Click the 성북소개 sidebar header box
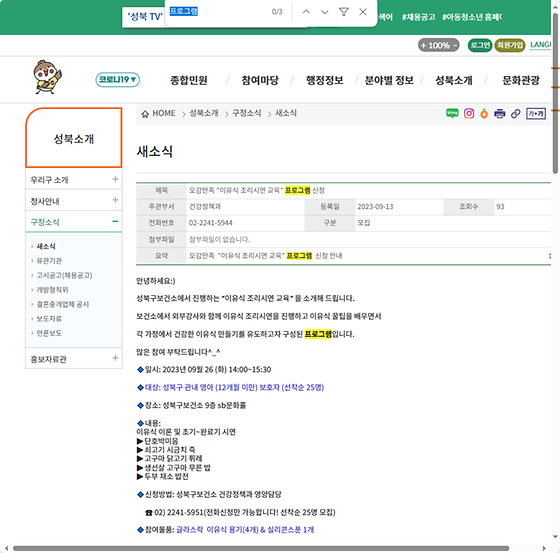This screenshot has width=560, height=553. click(74, 138)
